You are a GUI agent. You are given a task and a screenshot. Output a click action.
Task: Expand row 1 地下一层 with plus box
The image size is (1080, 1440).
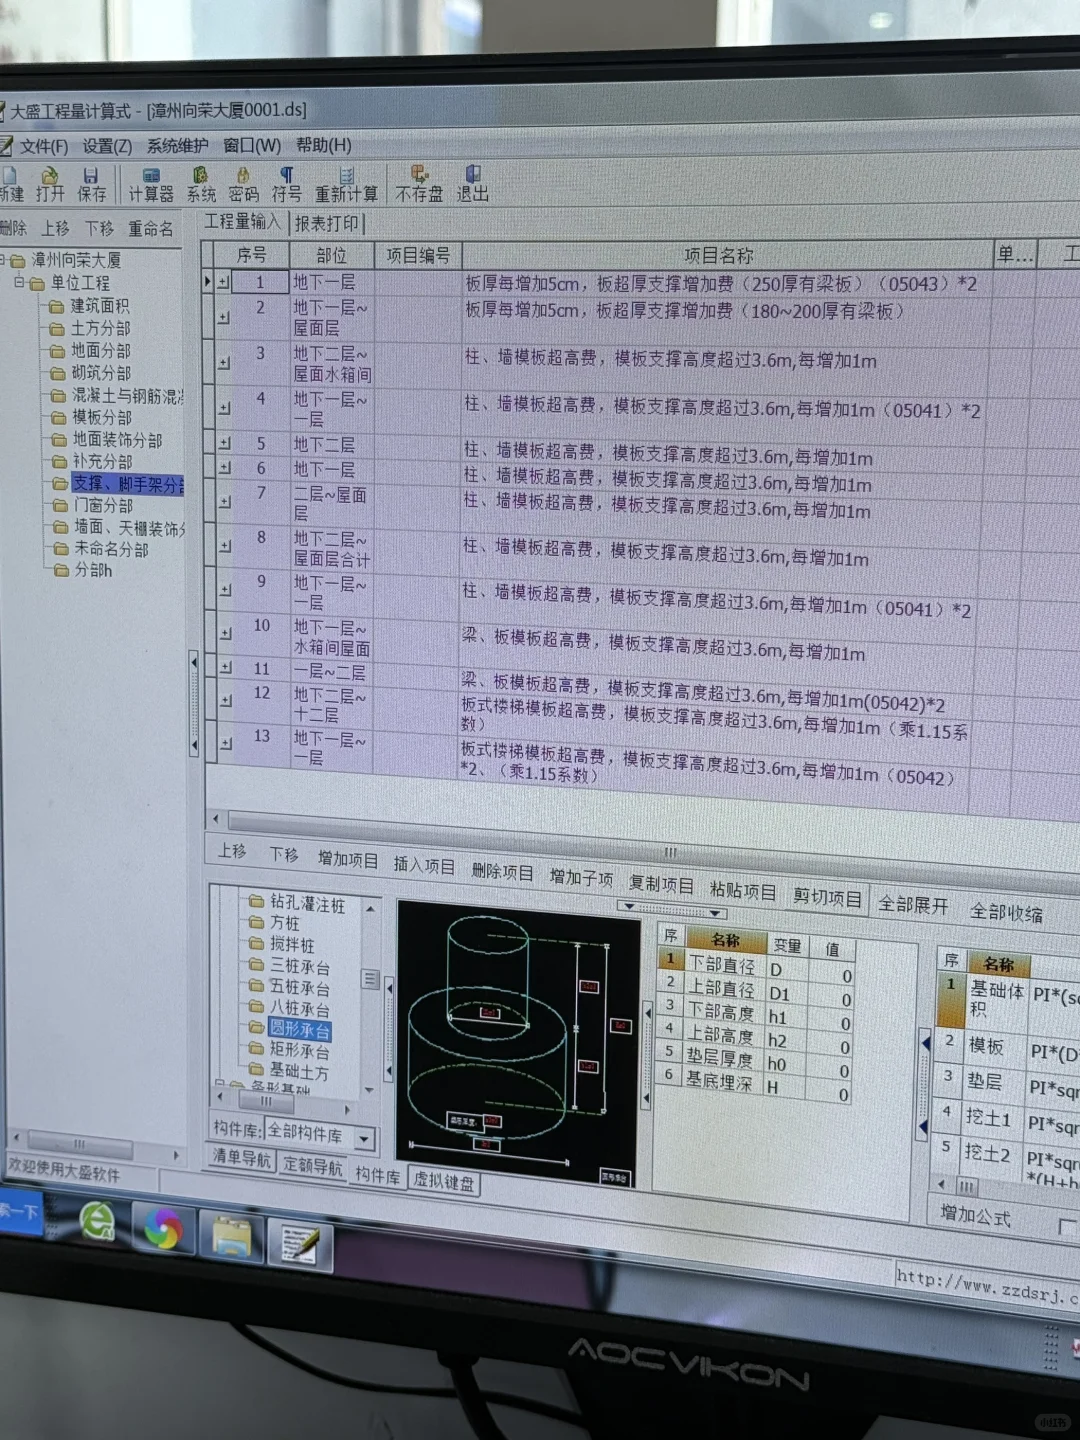224,283
